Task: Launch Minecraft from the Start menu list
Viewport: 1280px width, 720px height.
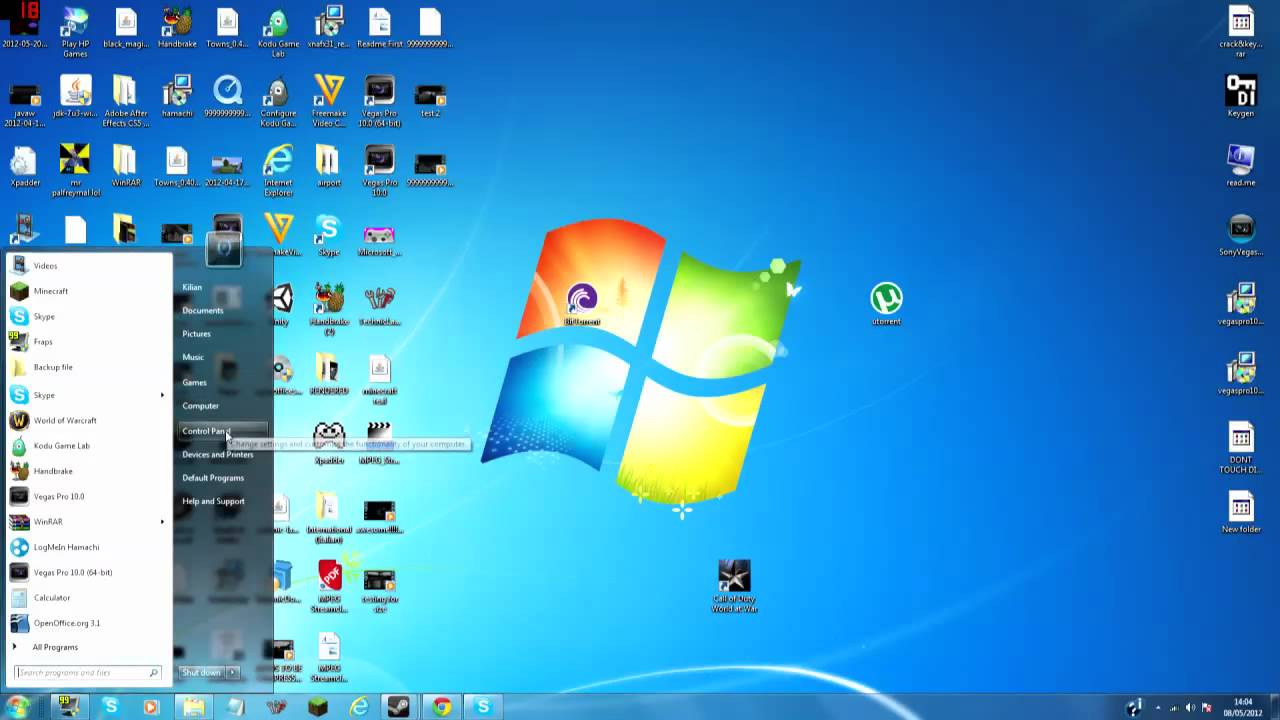Action: 89,291
